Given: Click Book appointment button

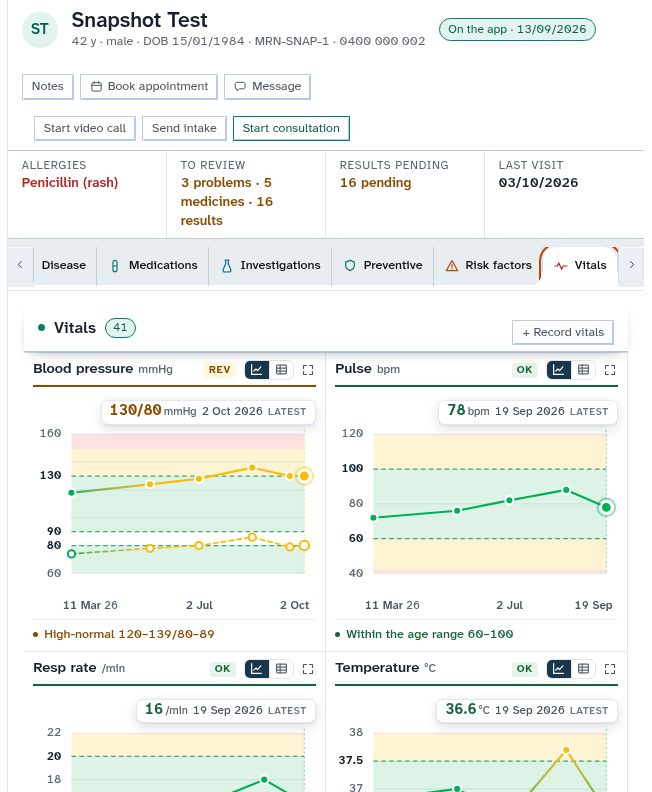Looking at the screenshot, I should point(149,86).
